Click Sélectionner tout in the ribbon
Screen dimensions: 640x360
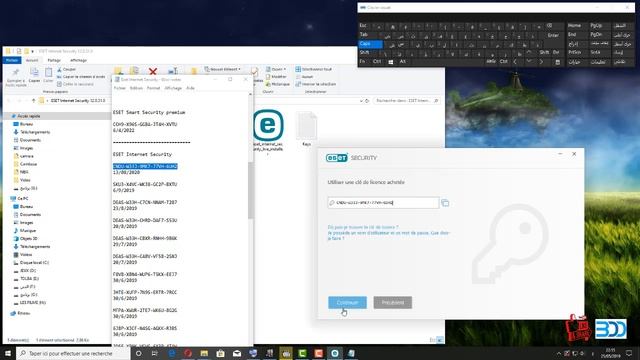(x=313, y=69)
